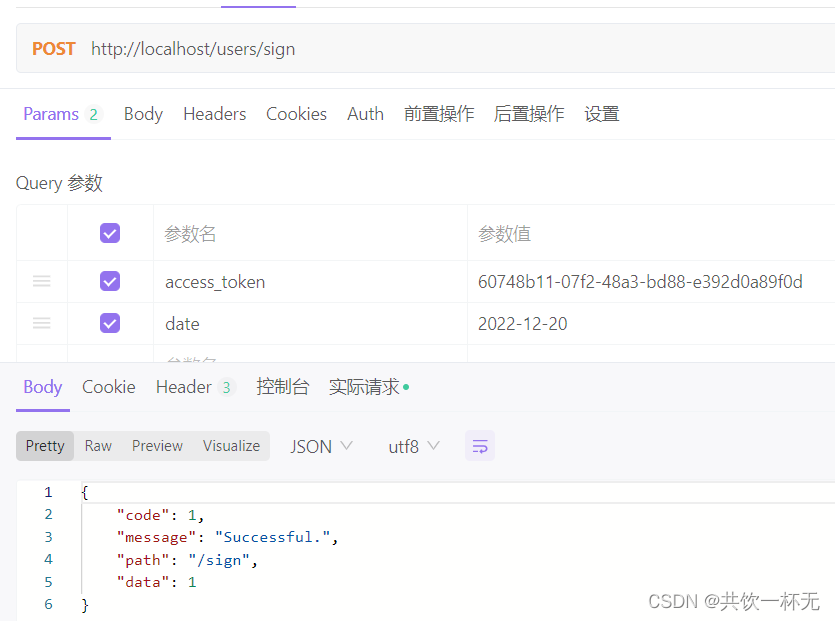This screenshot has height=621, width=835.
Task: Switch to the Body request tab
Action: 143,114
